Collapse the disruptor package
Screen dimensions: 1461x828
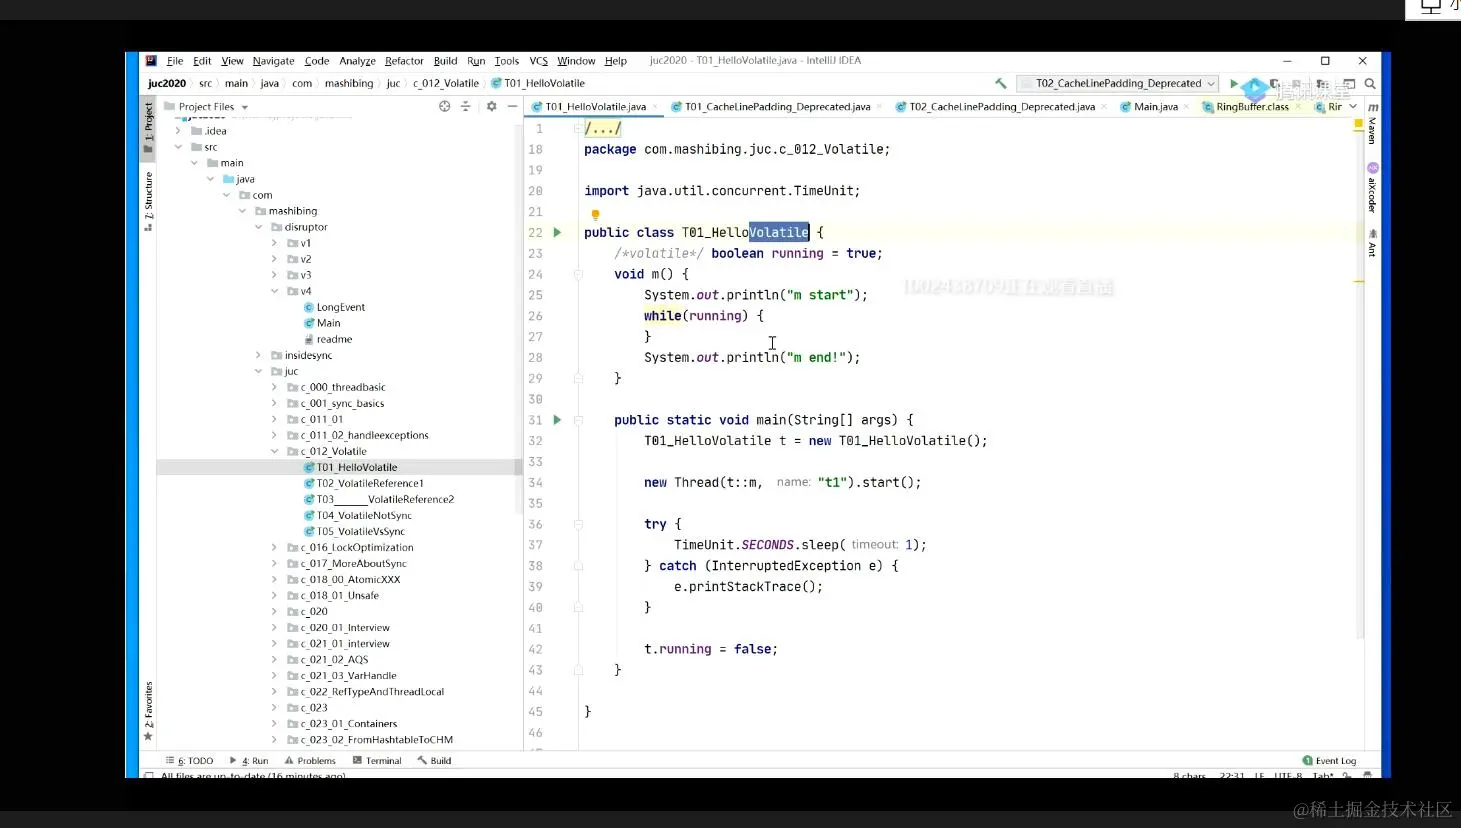point(258,227)
